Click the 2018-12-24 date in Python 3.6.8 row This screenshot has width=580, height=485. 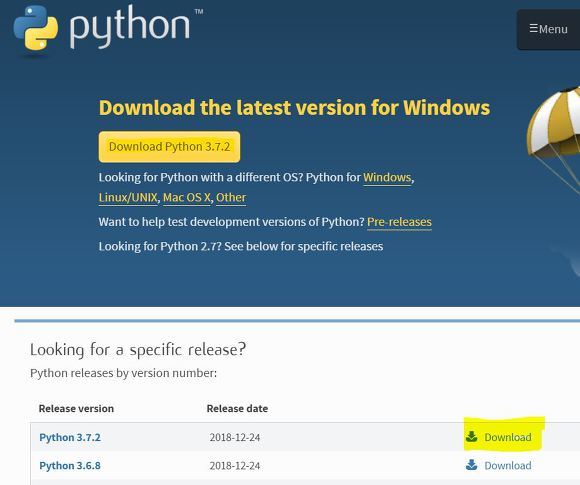pyautogui.click(x=235, y=465)
